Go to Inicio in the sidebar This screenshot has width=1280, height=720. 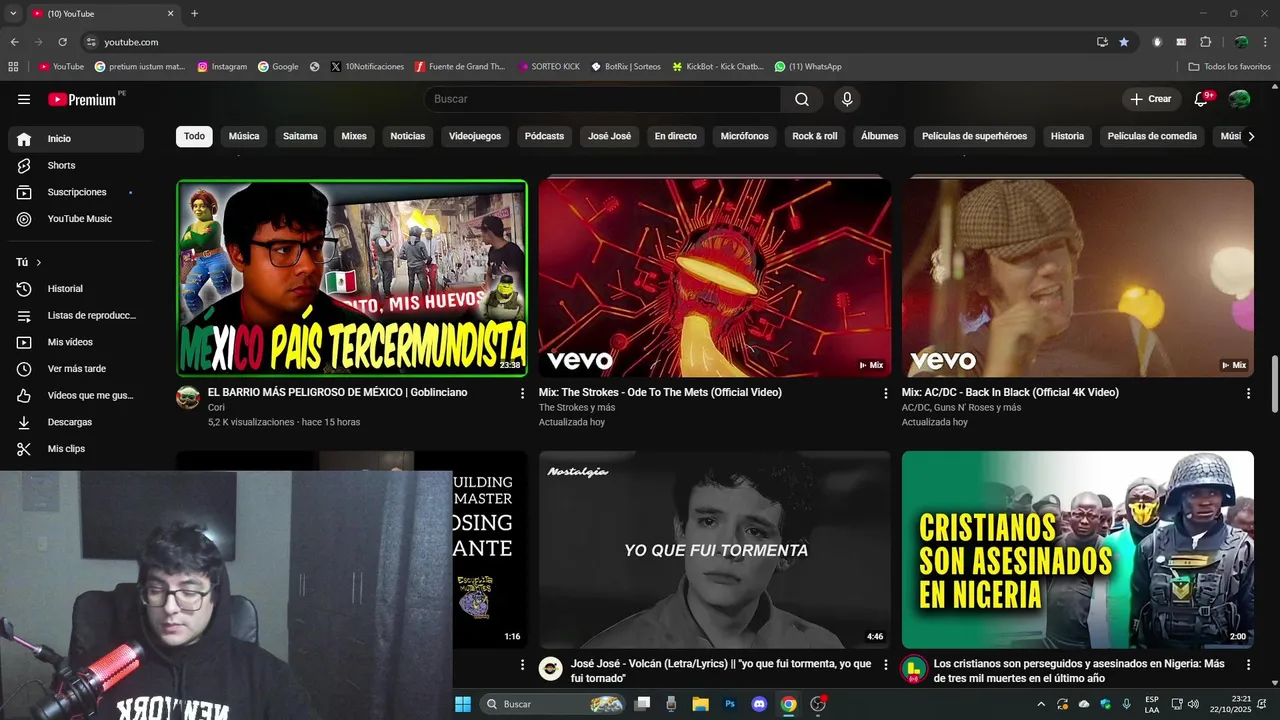click(76, 139)
